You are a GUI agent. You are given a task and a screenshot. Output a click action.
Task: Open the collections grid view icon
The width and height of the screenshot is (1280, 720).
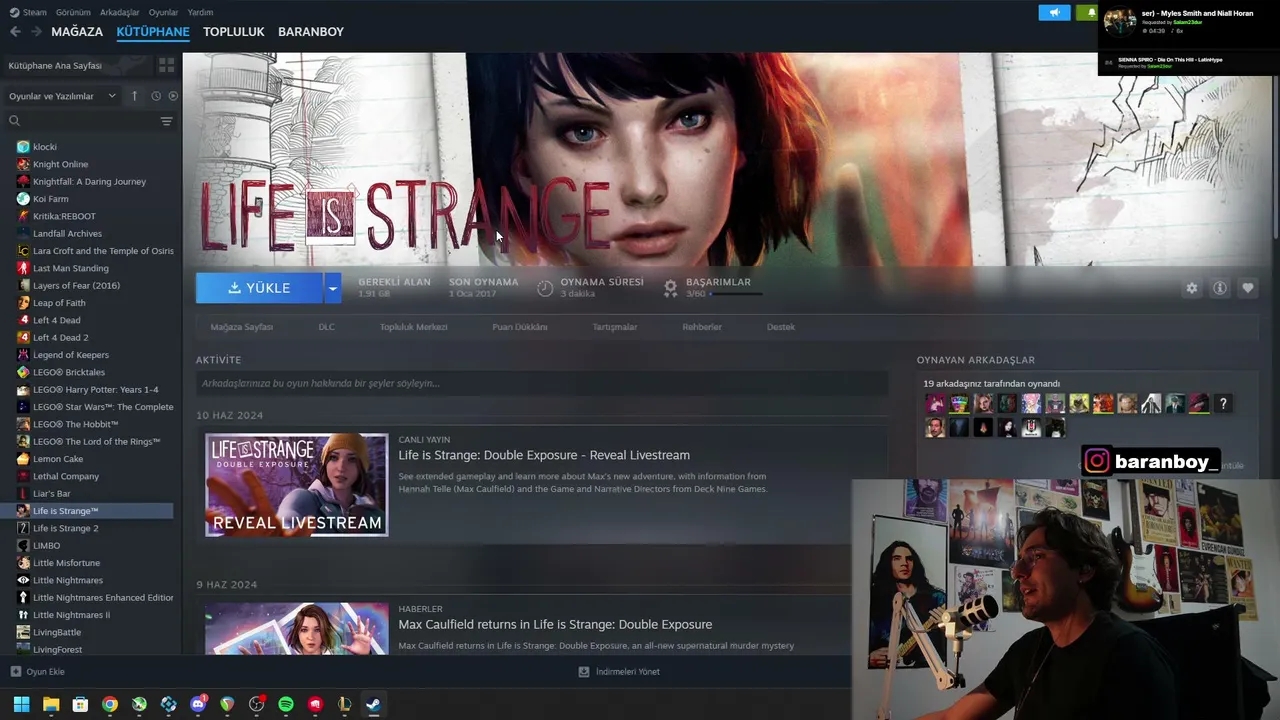click(x=166, y=65)
